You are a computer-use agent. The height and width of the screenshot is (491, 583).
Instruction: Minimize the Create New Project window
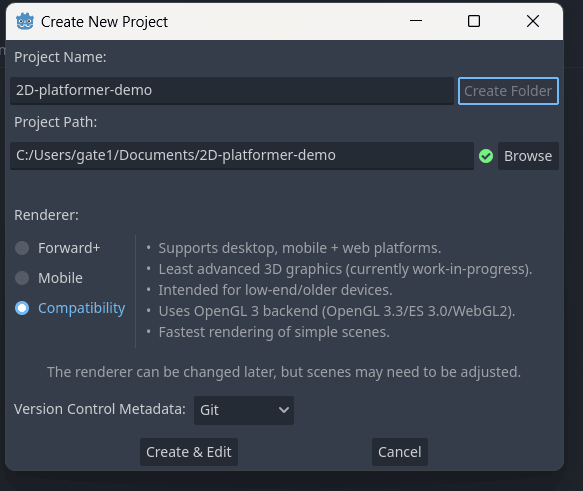click(416, 21)
